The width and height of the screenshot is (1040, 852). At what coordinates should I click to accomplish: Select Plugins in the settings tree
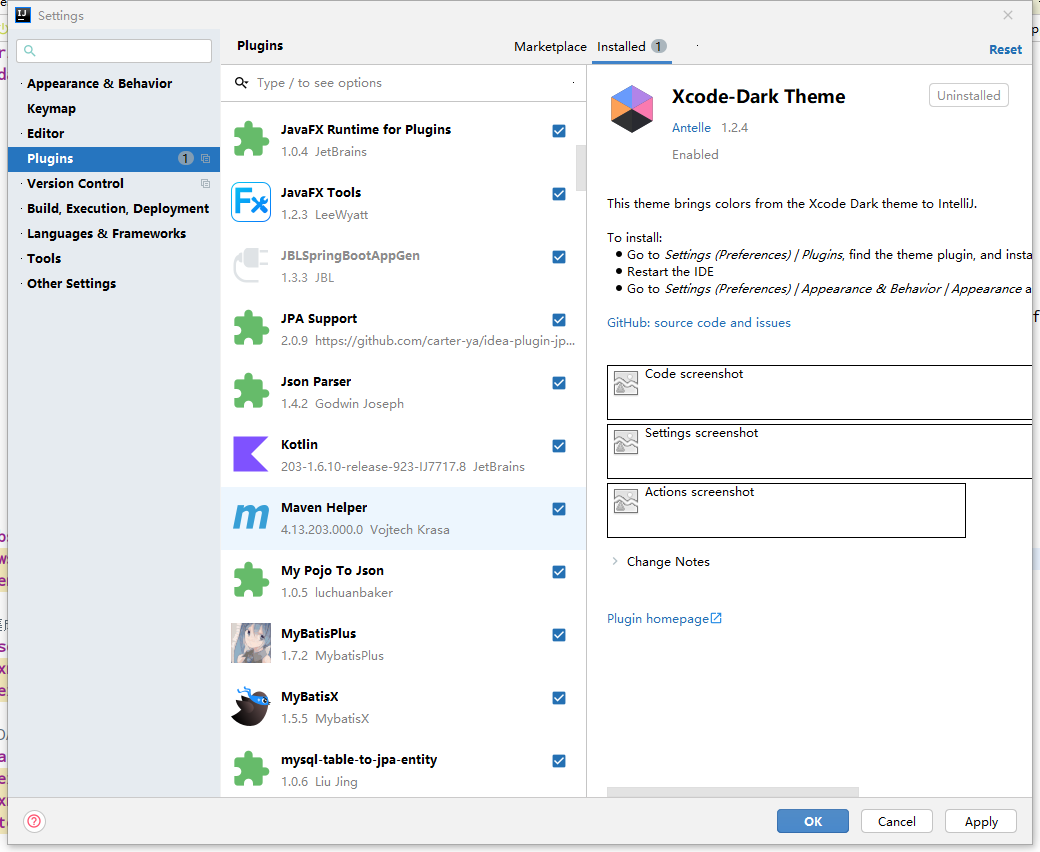tap(114, 158)
